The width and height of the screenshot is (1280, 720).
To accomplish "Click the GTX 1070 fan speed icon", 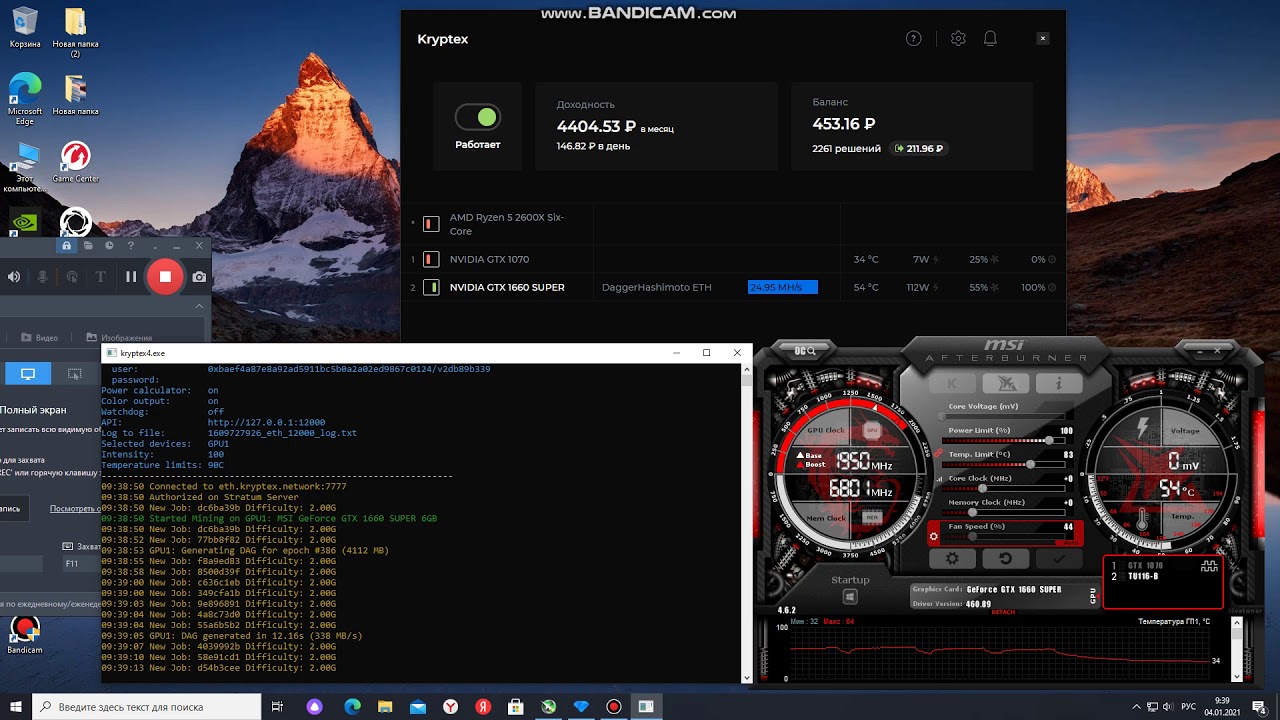I will pyautogui.click(x=993, y=260).
